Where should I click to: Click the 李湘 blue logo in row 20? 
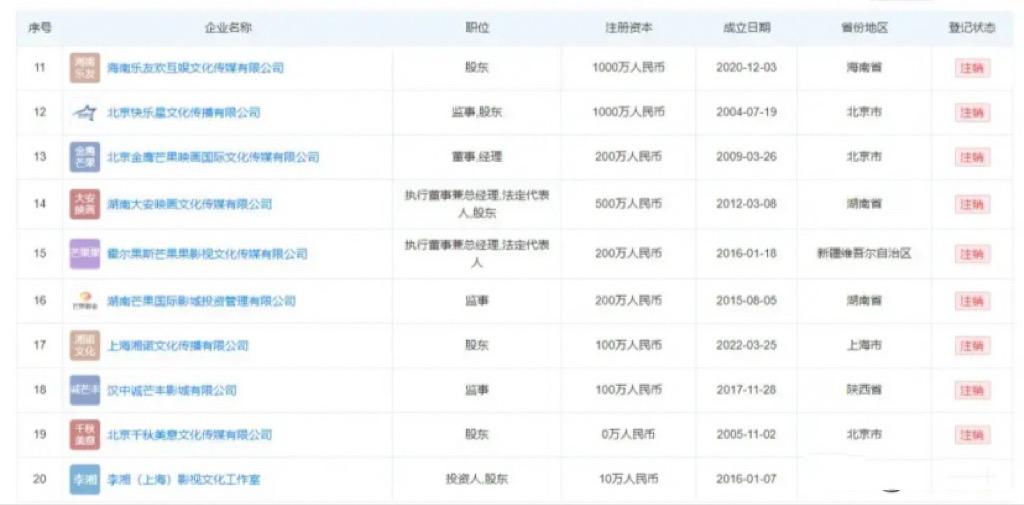[84, 480]
